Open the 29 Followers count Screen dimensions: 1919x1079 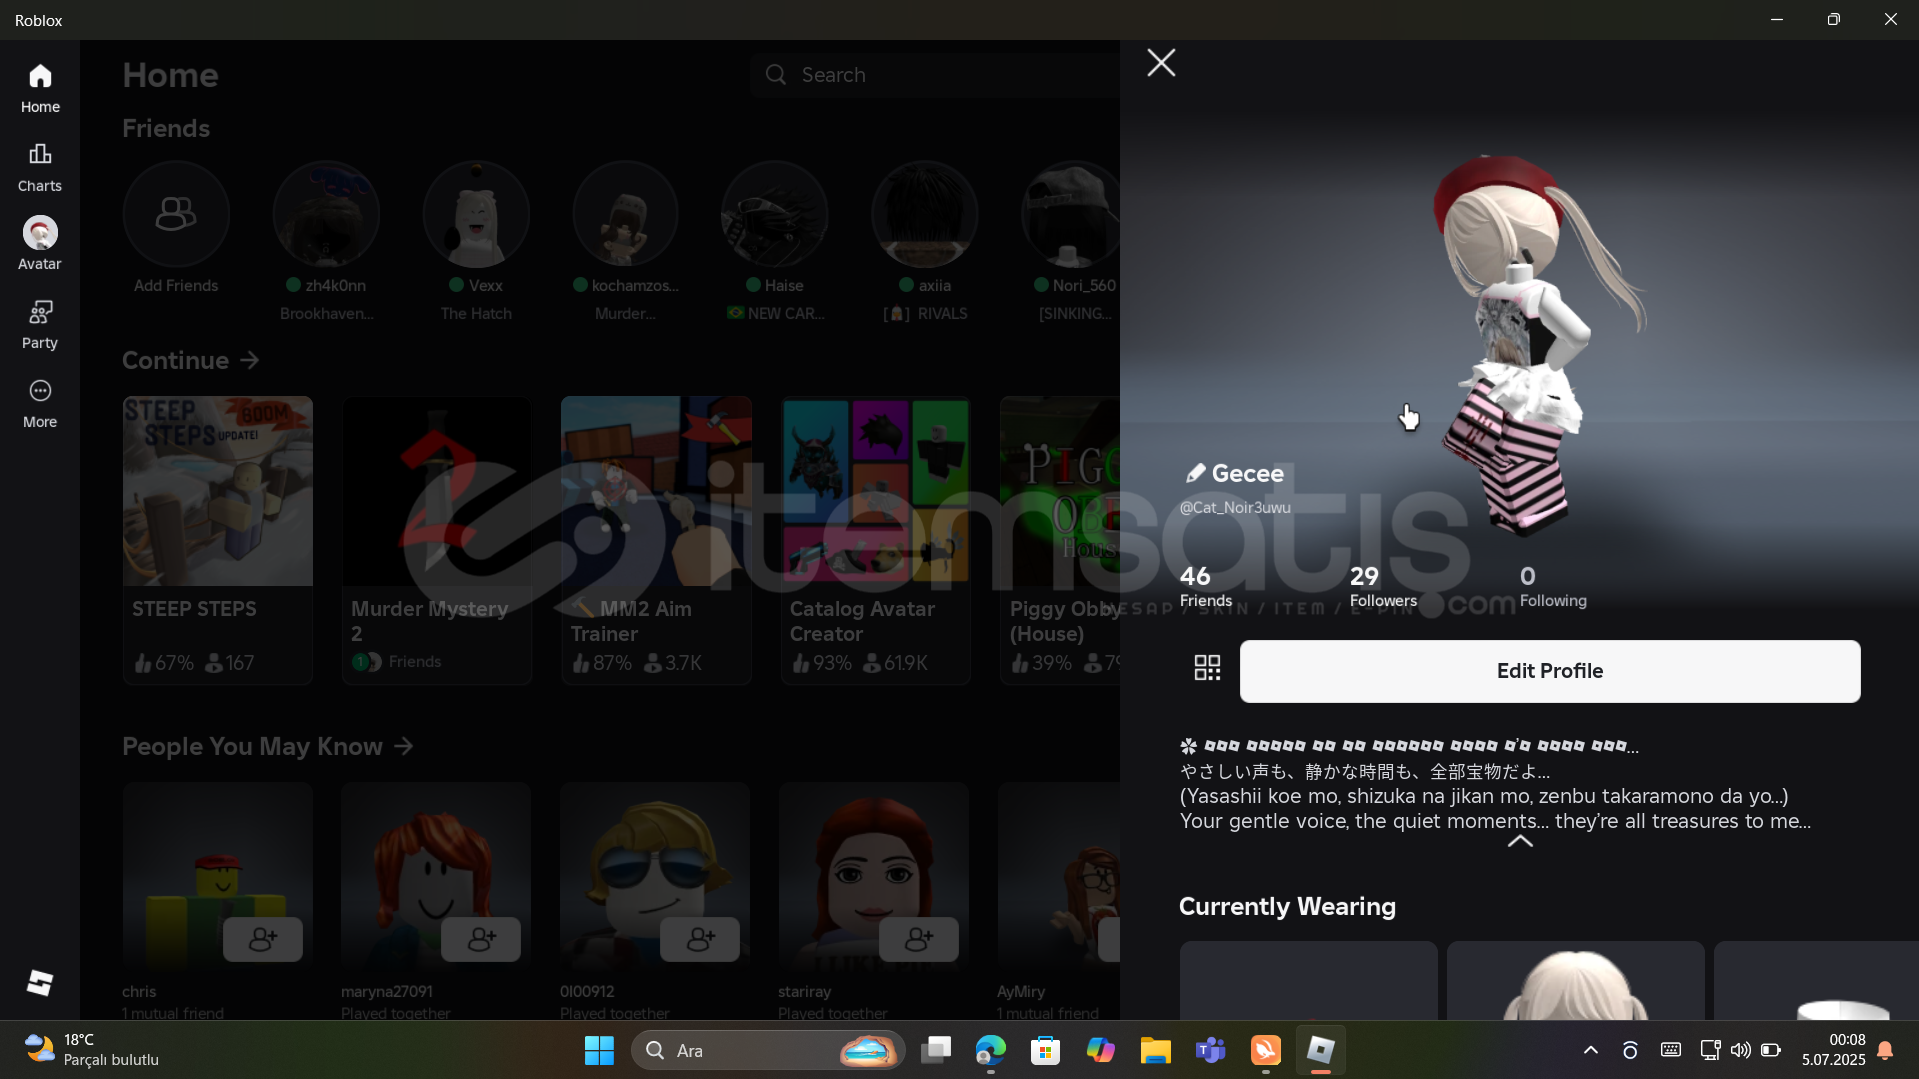click(1383, 587)
